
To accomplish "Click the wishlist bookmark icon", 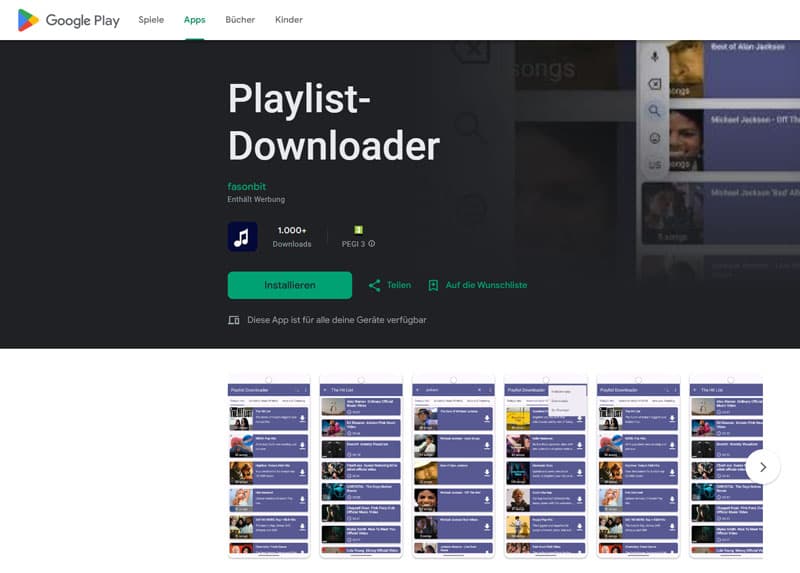I will (x=433, y=285).
